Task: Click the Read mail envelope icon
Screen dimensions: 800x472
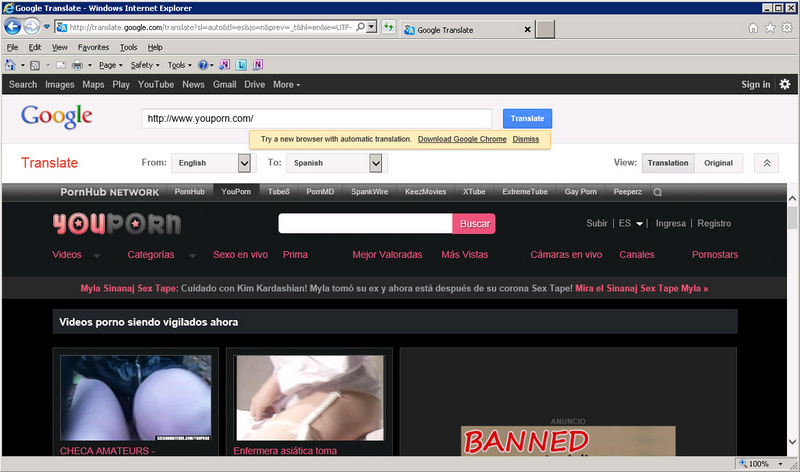Action: click(61, 65)
